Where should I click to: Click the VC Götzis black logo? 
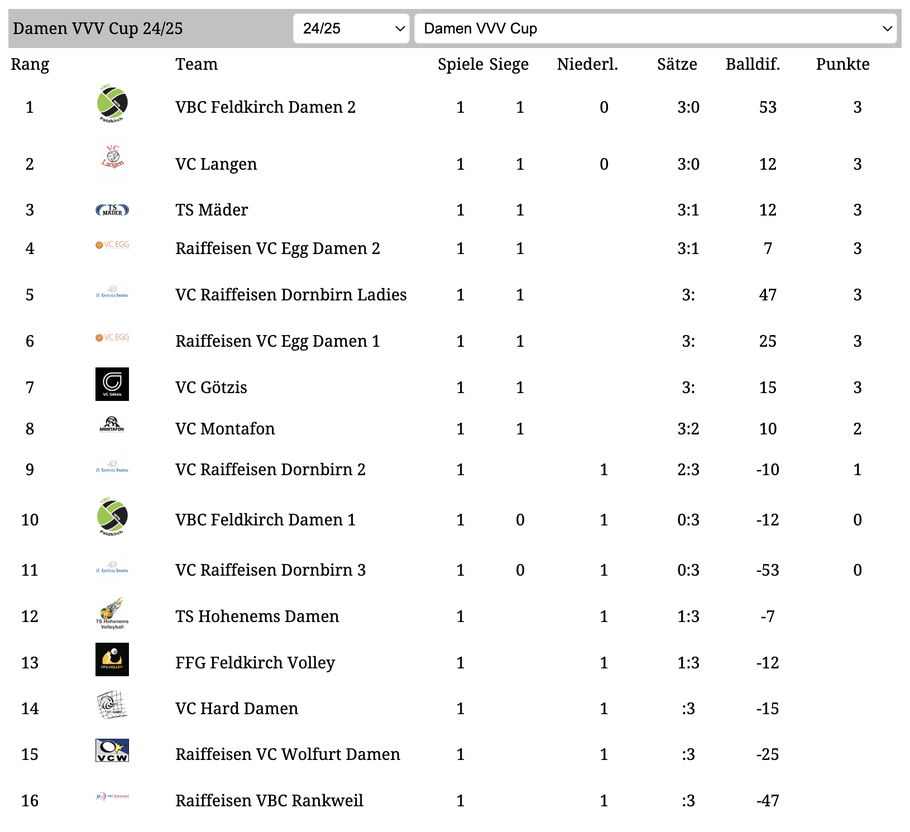click(112, 384)
